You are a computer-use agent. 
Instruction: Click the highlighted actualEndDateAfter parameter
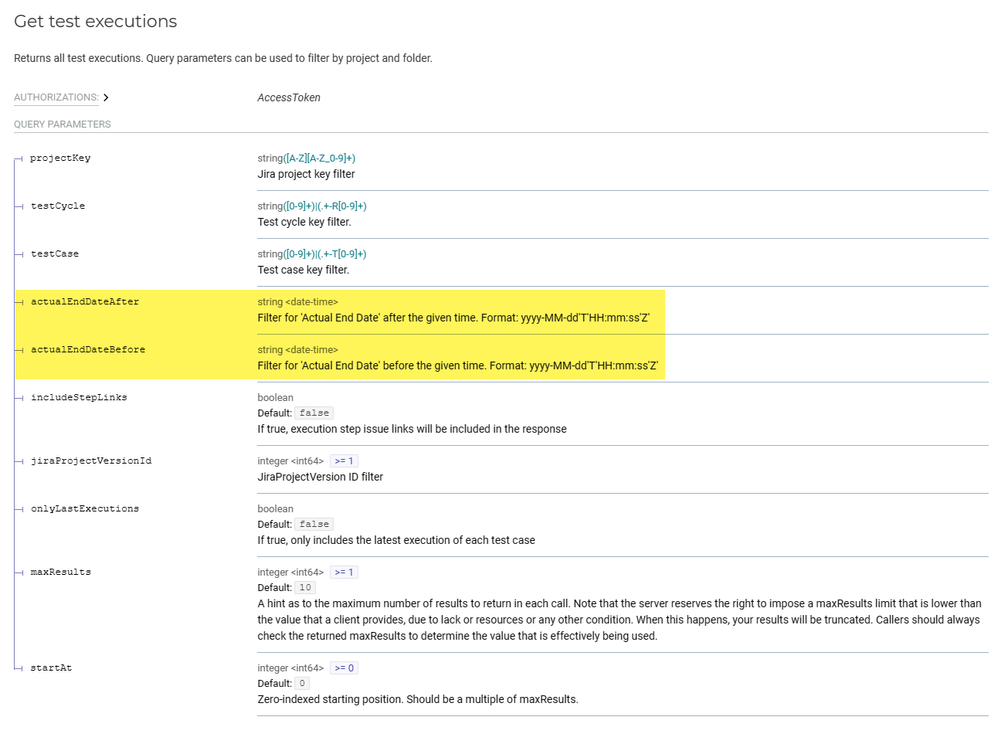[x=84, y=302]
